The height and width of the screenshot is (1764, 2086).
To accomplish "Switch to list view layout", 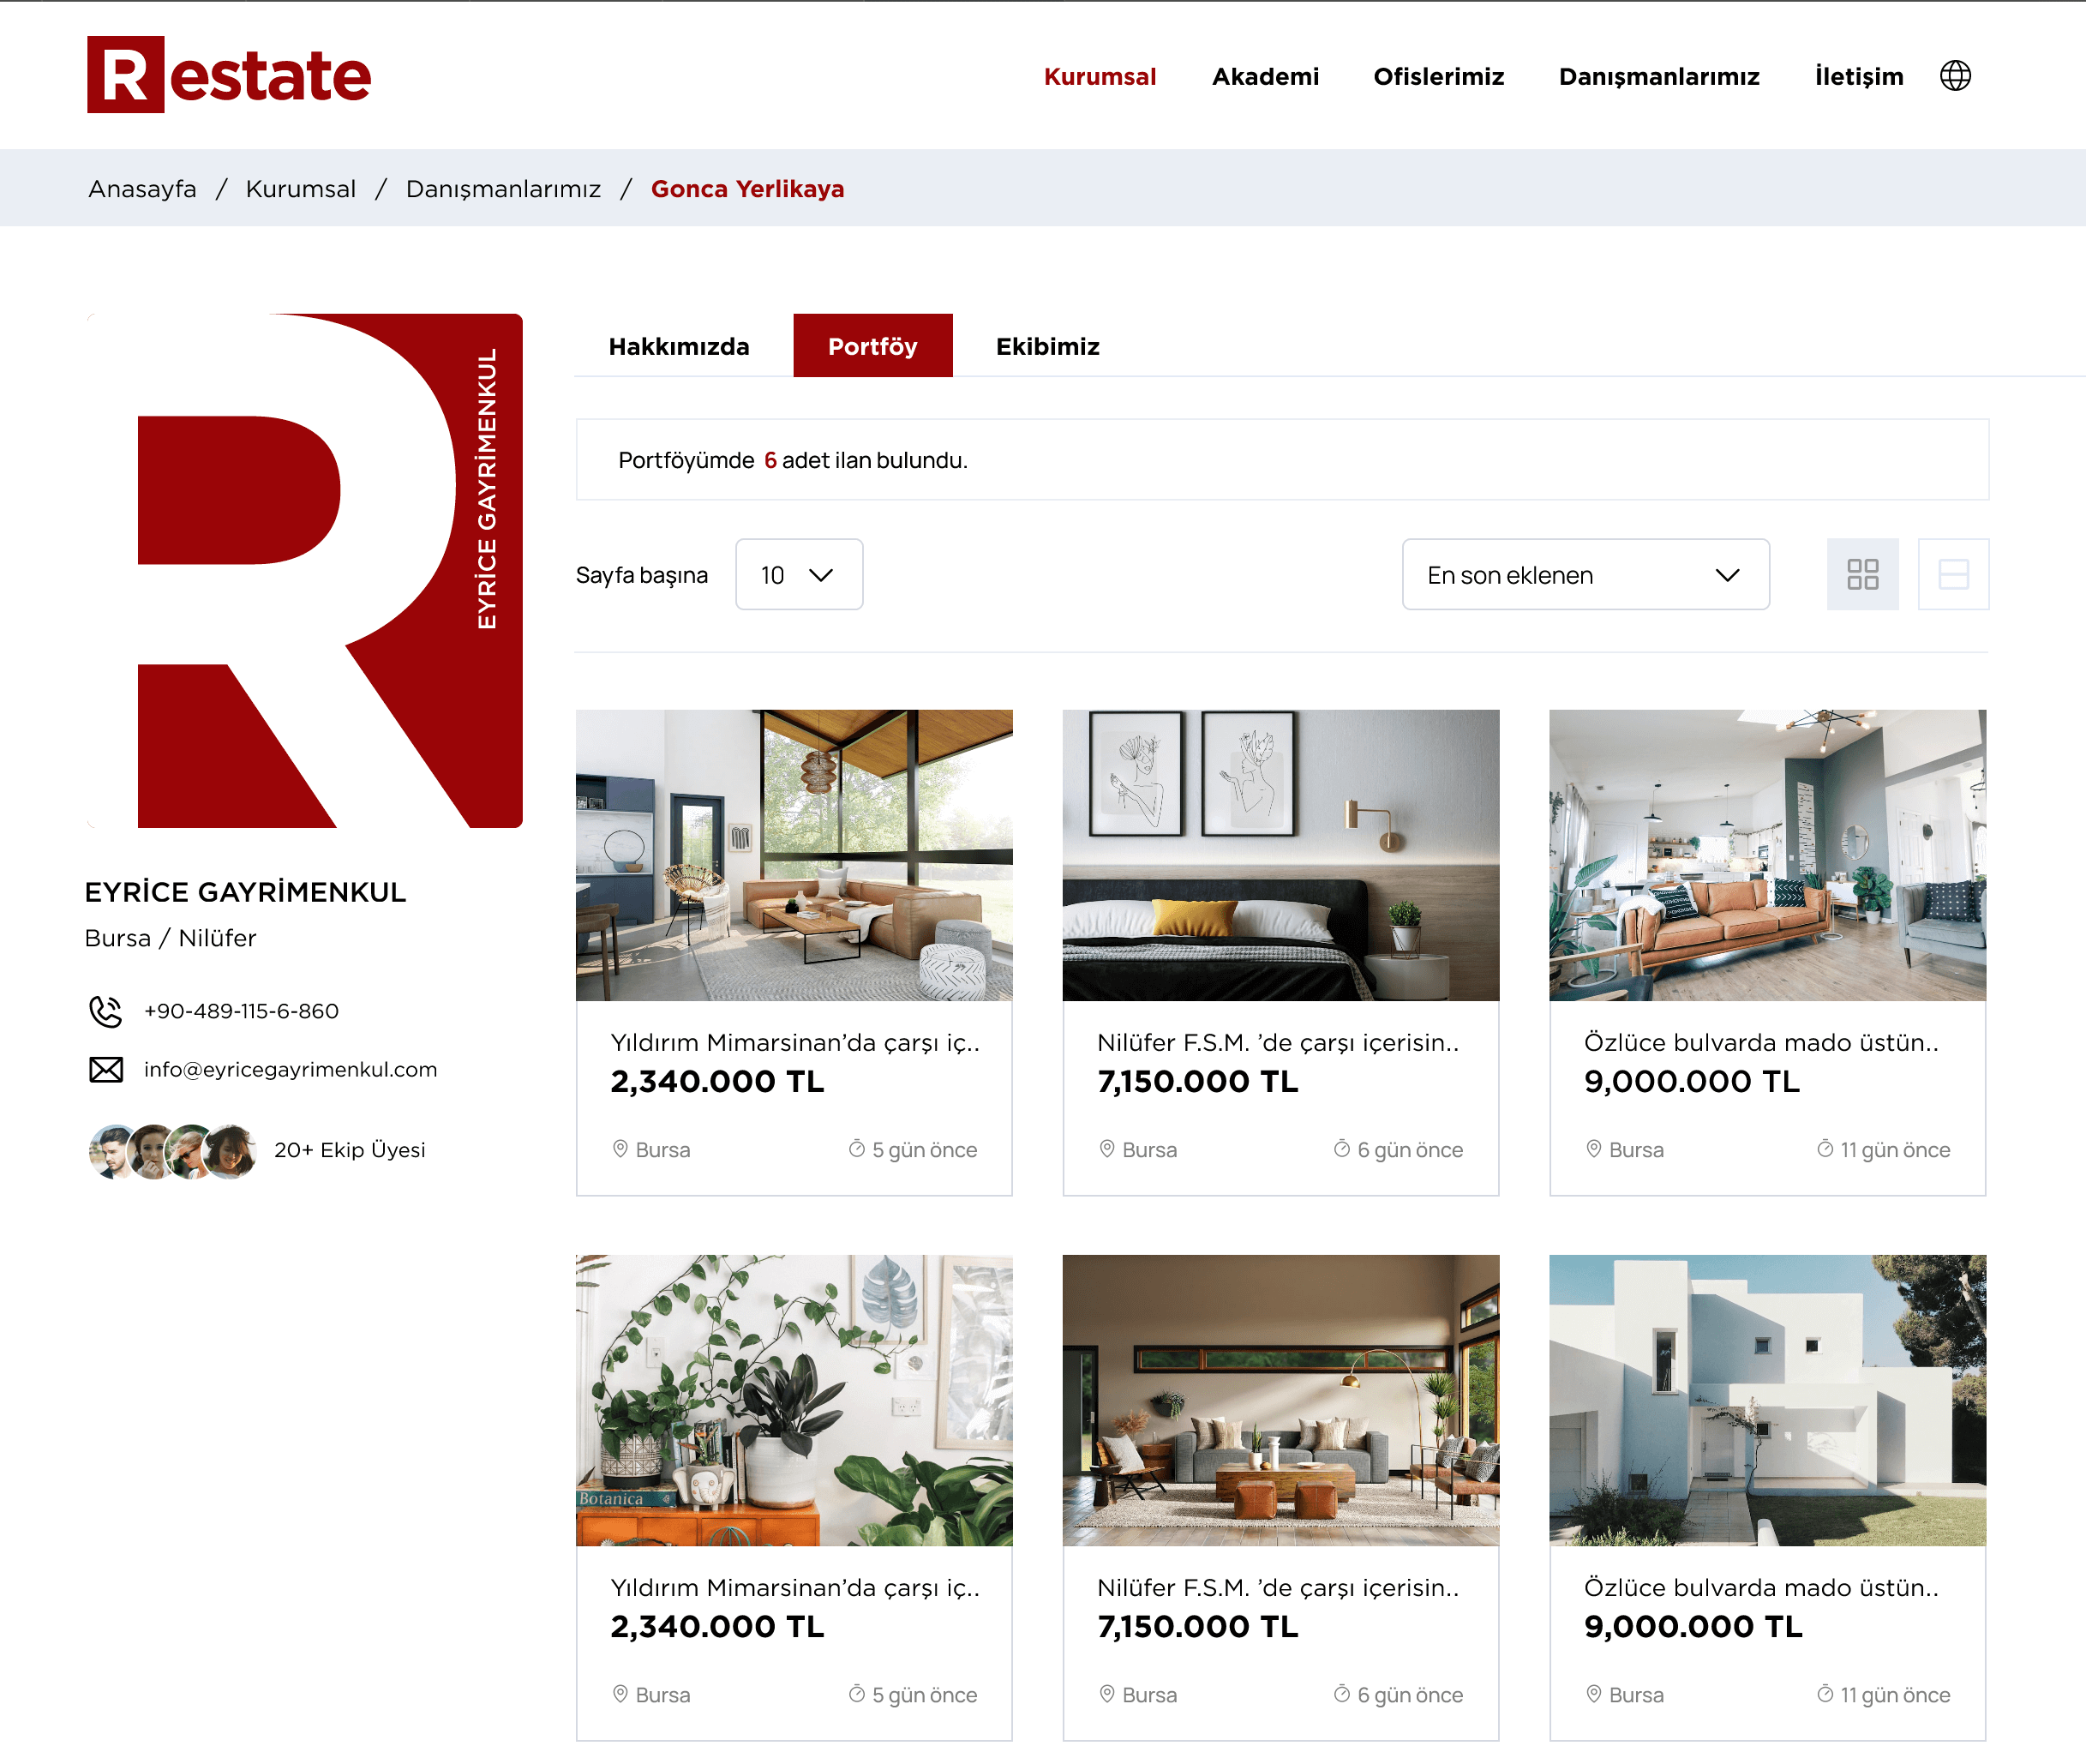I will pos(1952,574).
